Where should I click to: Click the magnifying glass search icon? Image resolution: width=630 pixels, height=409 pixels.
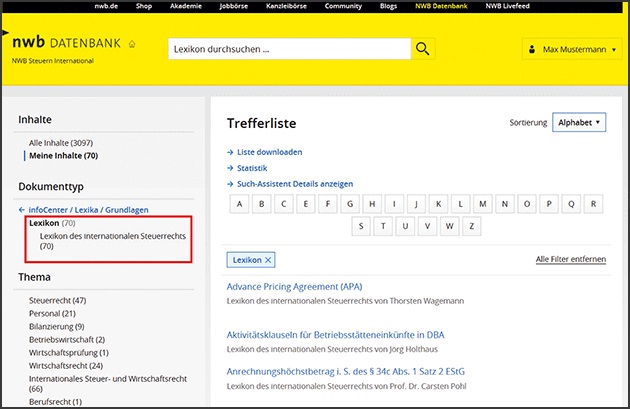click(x=424, y=49)
